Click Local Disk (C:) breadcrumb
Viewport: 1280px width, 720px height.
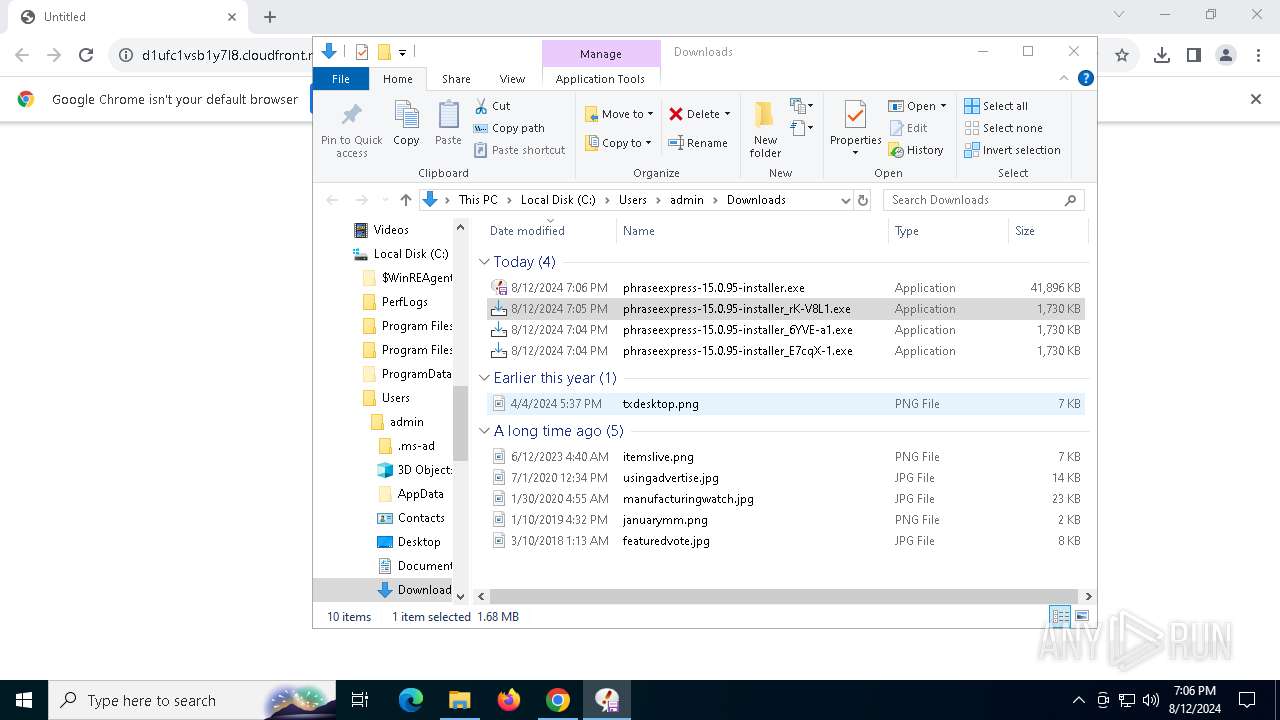558,200
